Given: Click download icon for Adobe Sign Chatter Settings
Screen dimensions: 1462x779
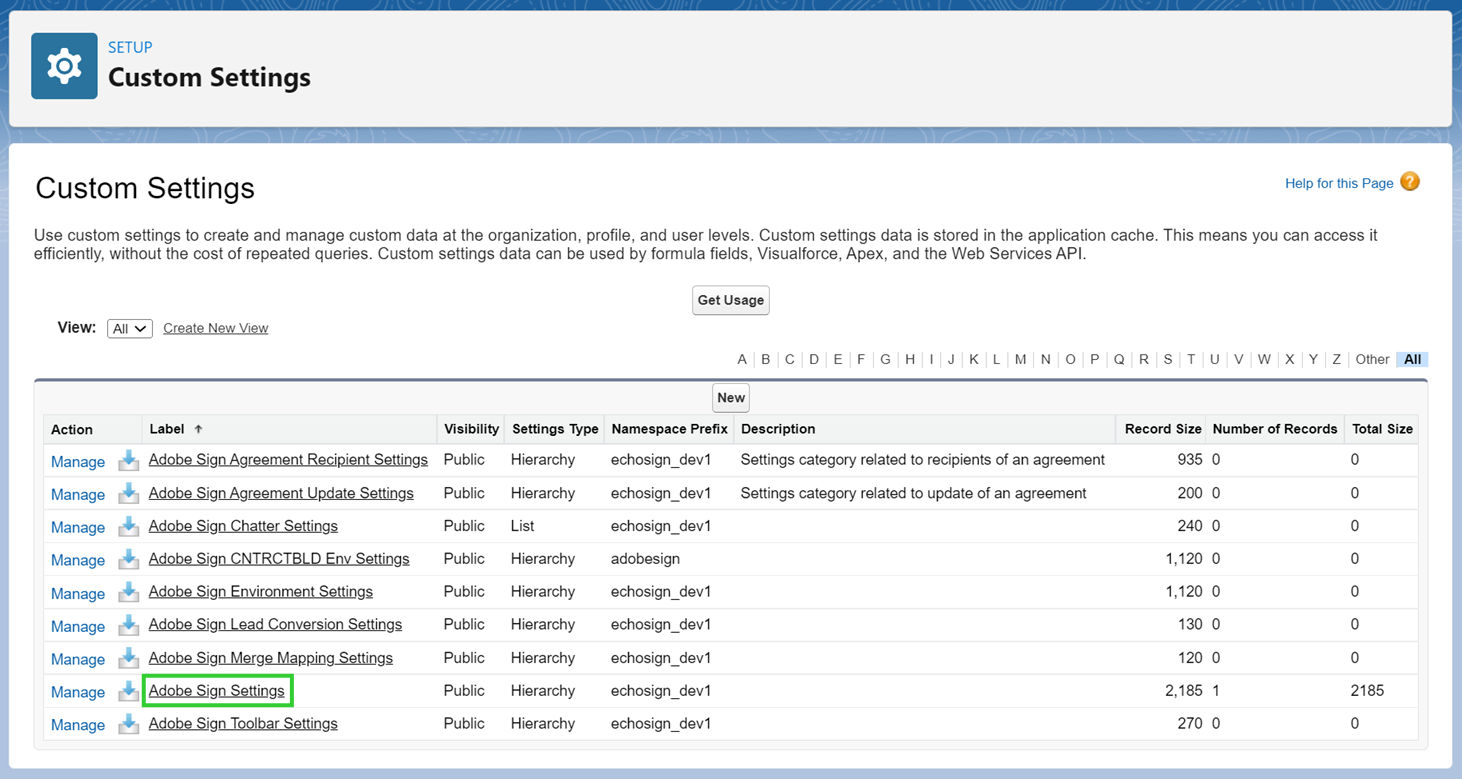Looking at the screenshot, I should (x=128, y=527).
